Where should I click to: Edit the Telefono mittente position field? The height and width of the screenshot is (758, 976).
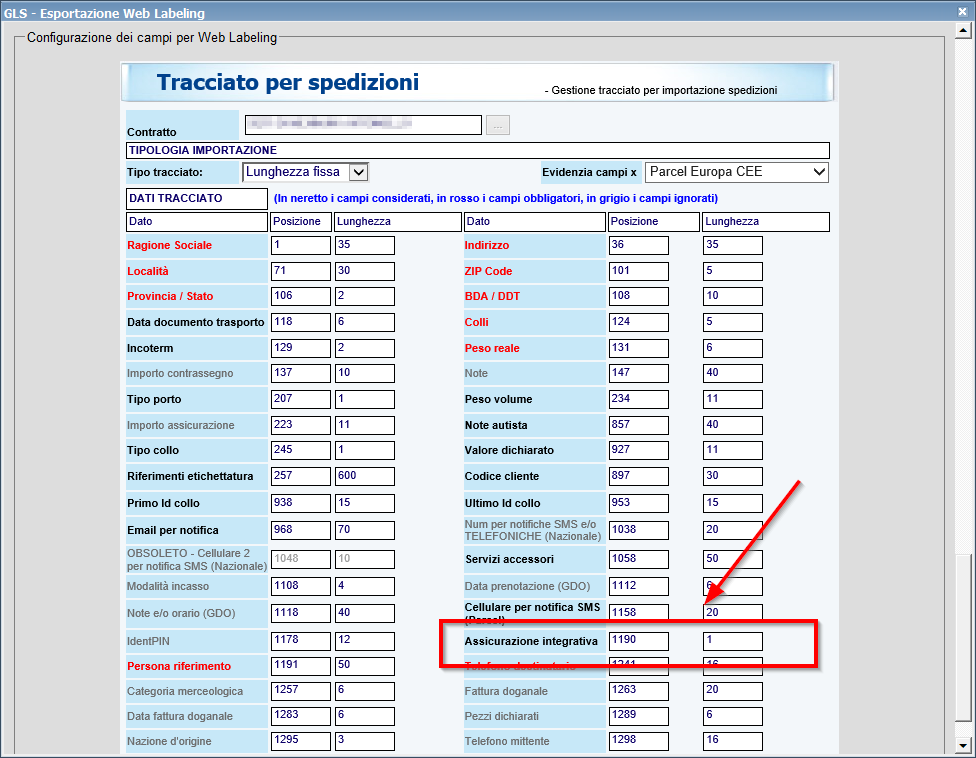(639, 741)
